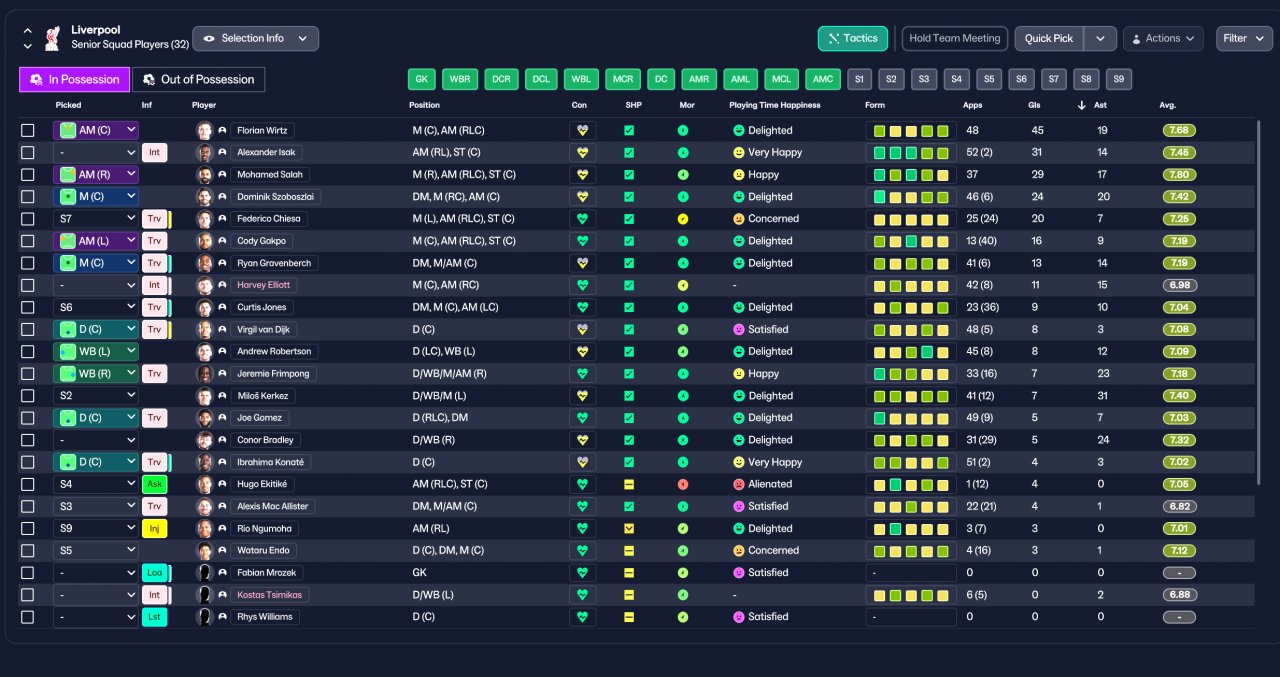Open the Tactics button

click(853, 38)
